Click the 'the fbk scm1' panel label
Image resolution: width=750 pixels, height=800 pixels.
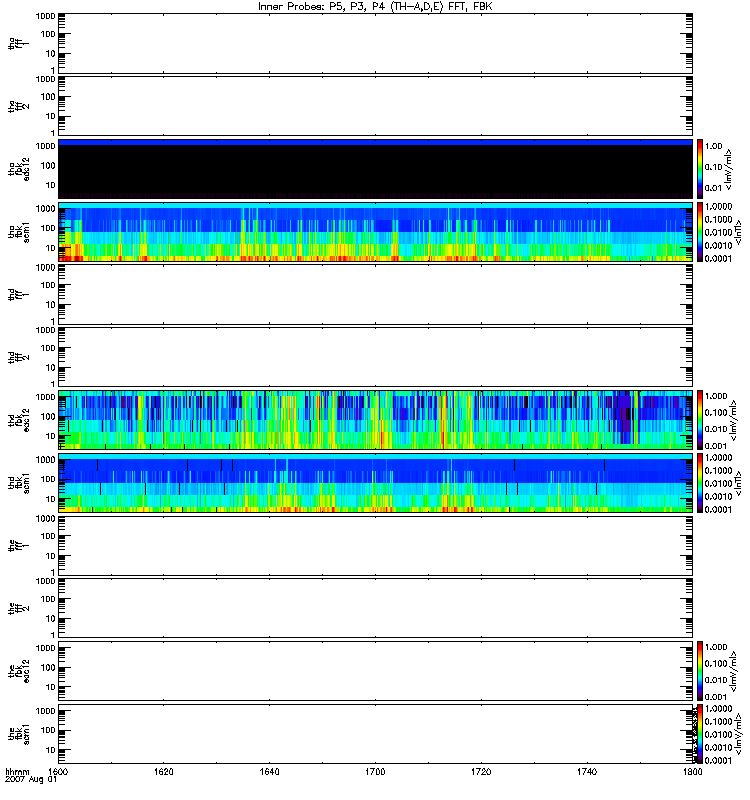tap(18, 734)
